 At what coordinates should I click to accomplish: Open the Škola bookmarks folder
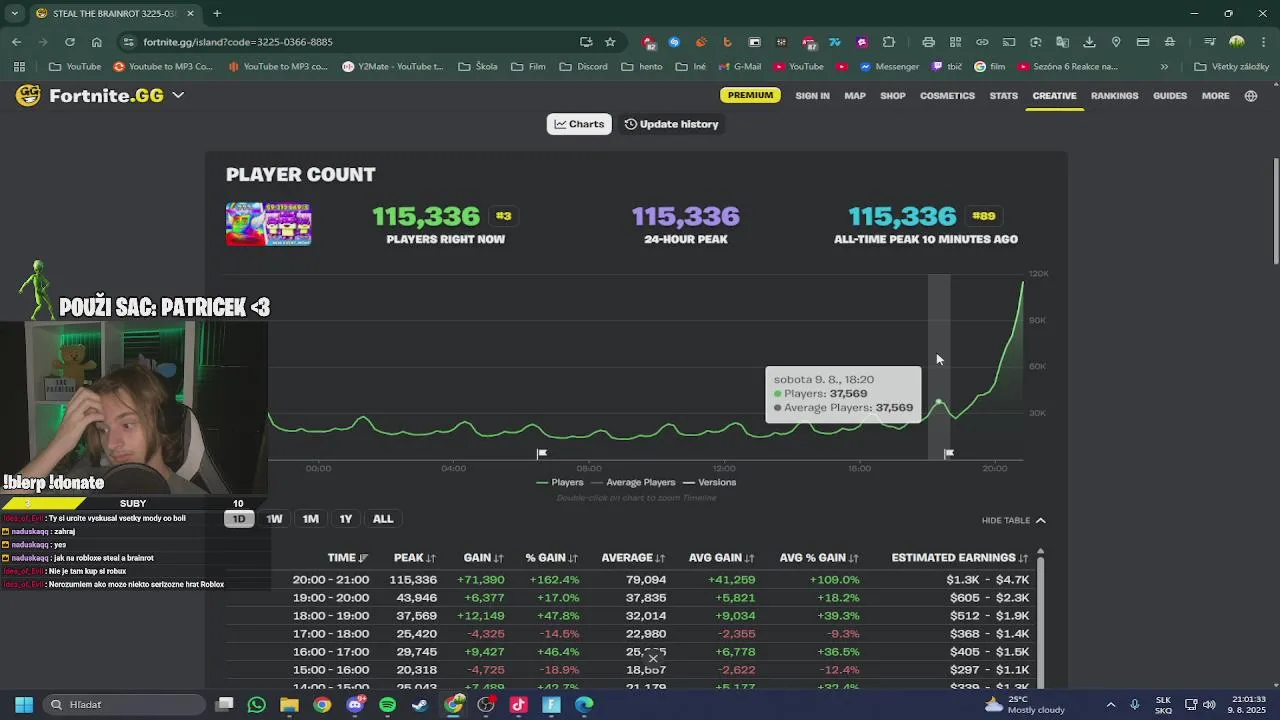tap(478, 67)
